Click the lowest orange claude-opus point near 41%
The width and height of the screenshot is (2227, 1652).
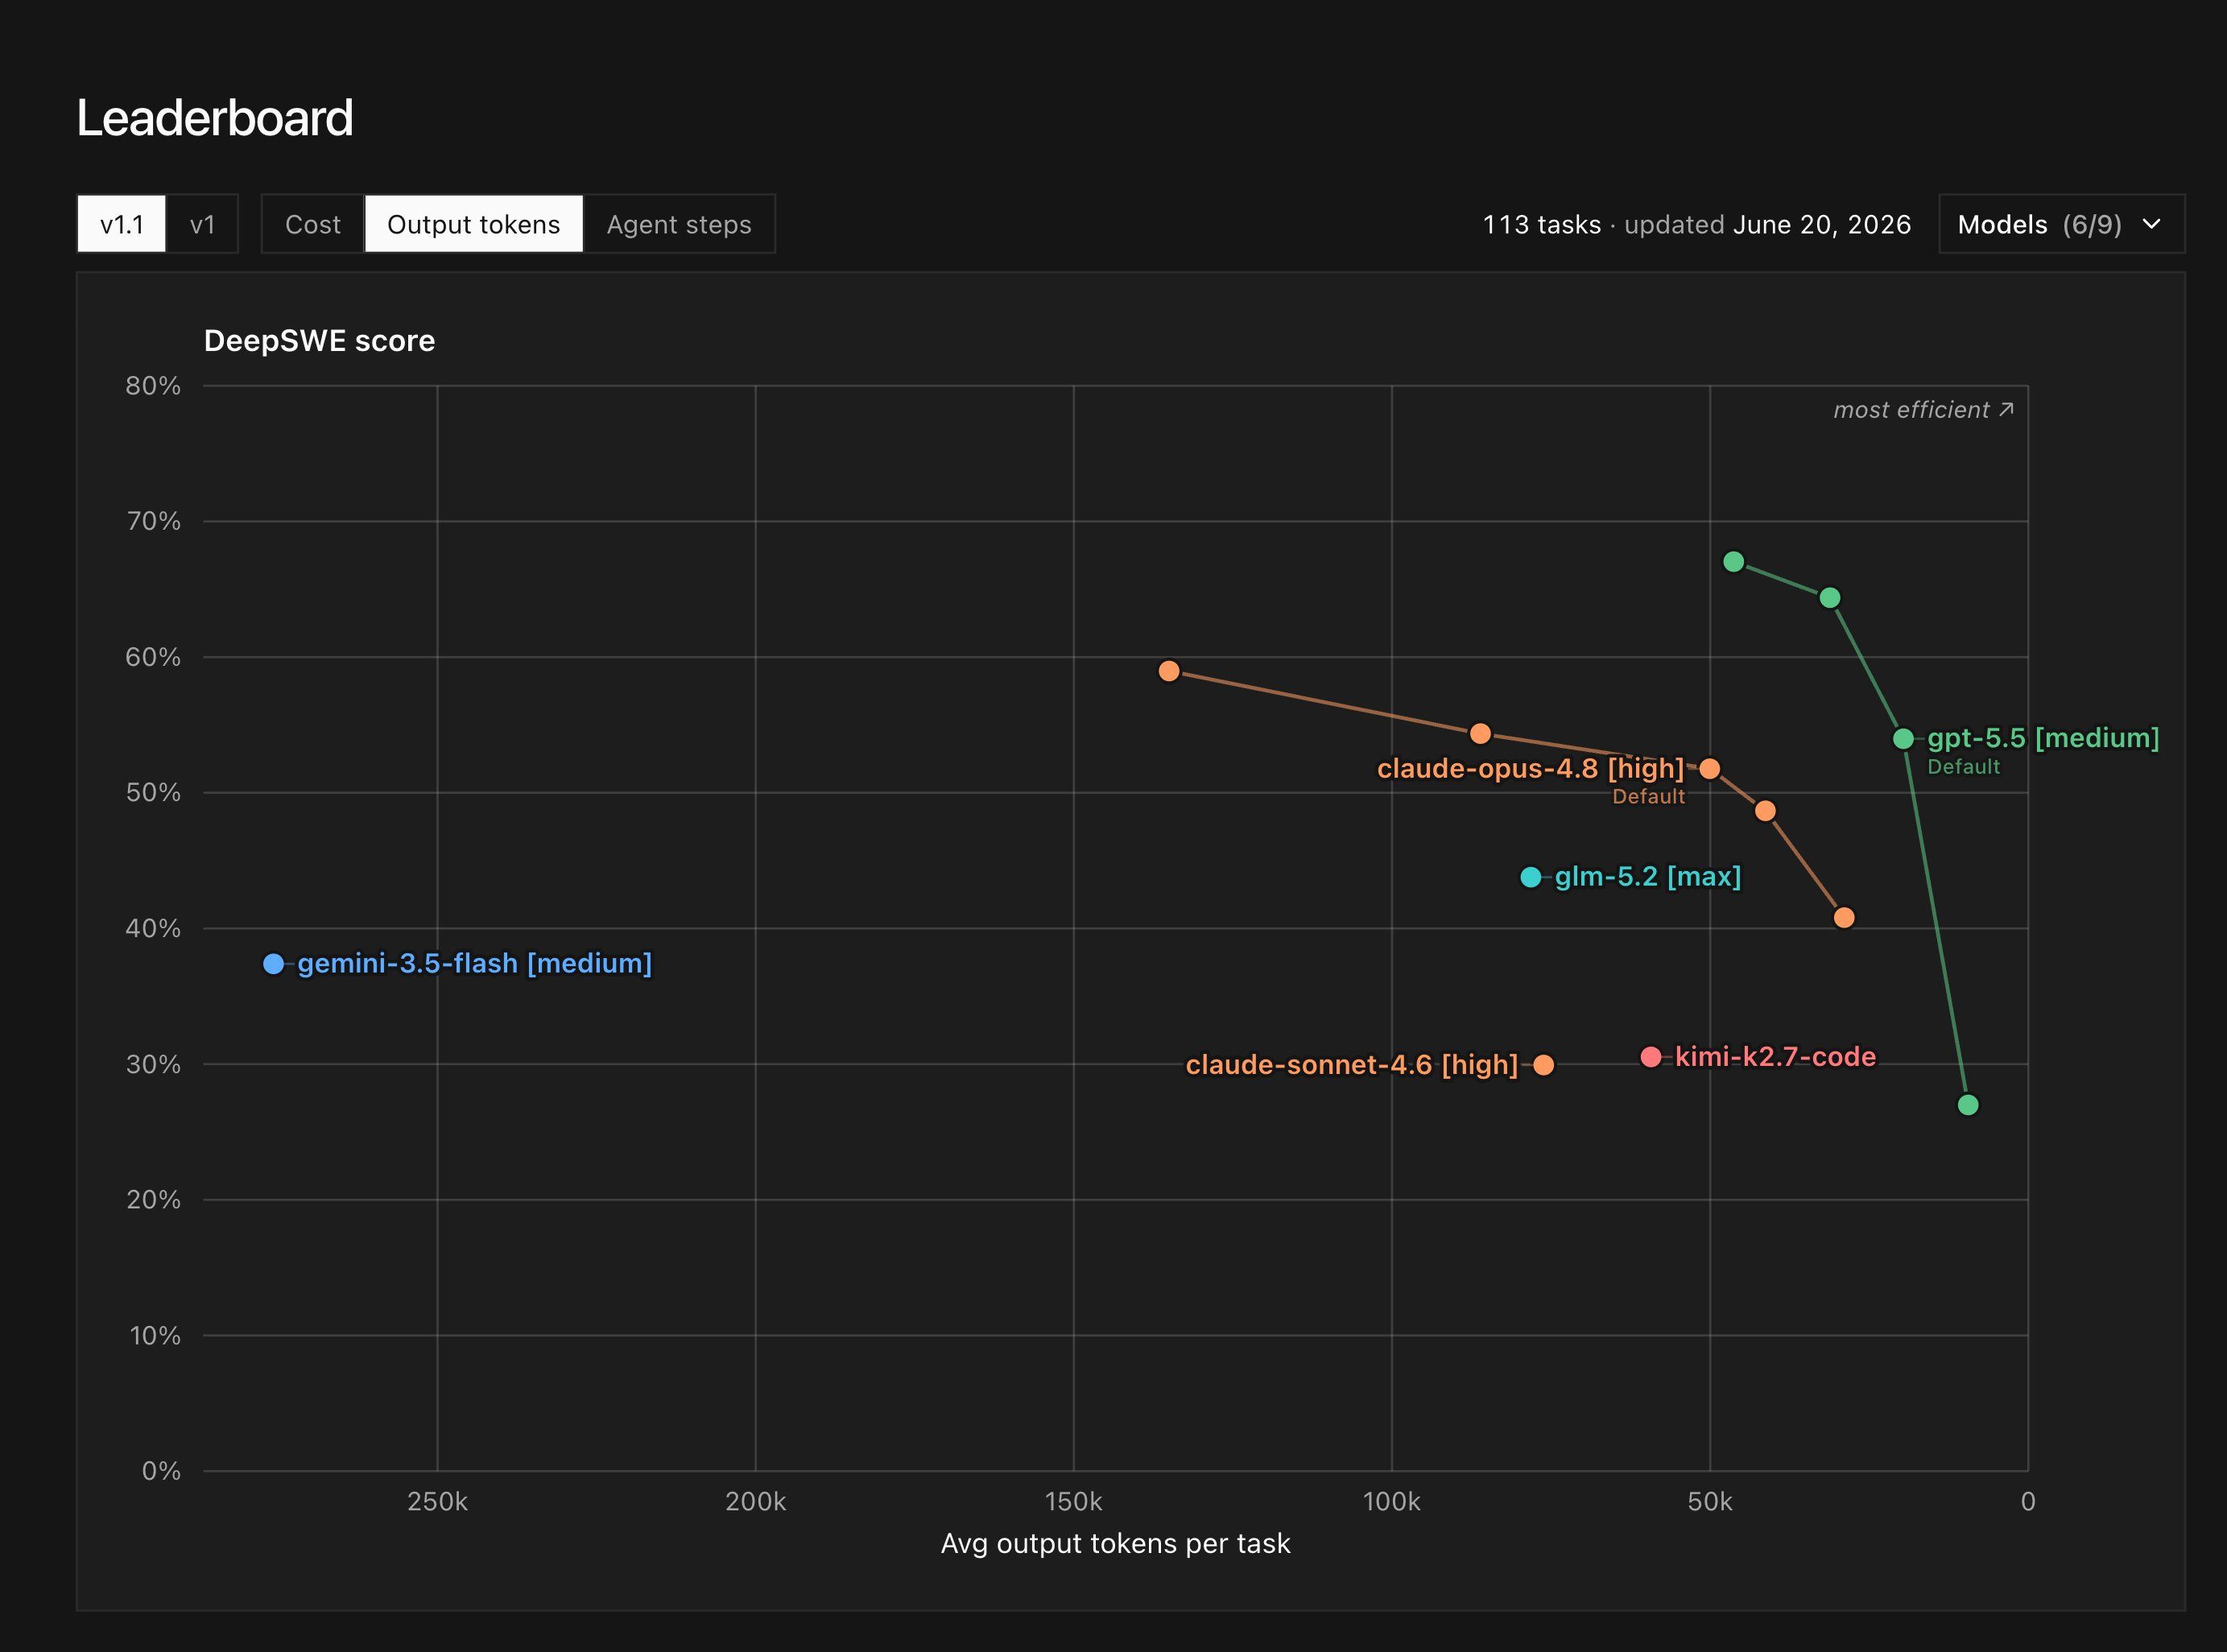coord(1845,918)
